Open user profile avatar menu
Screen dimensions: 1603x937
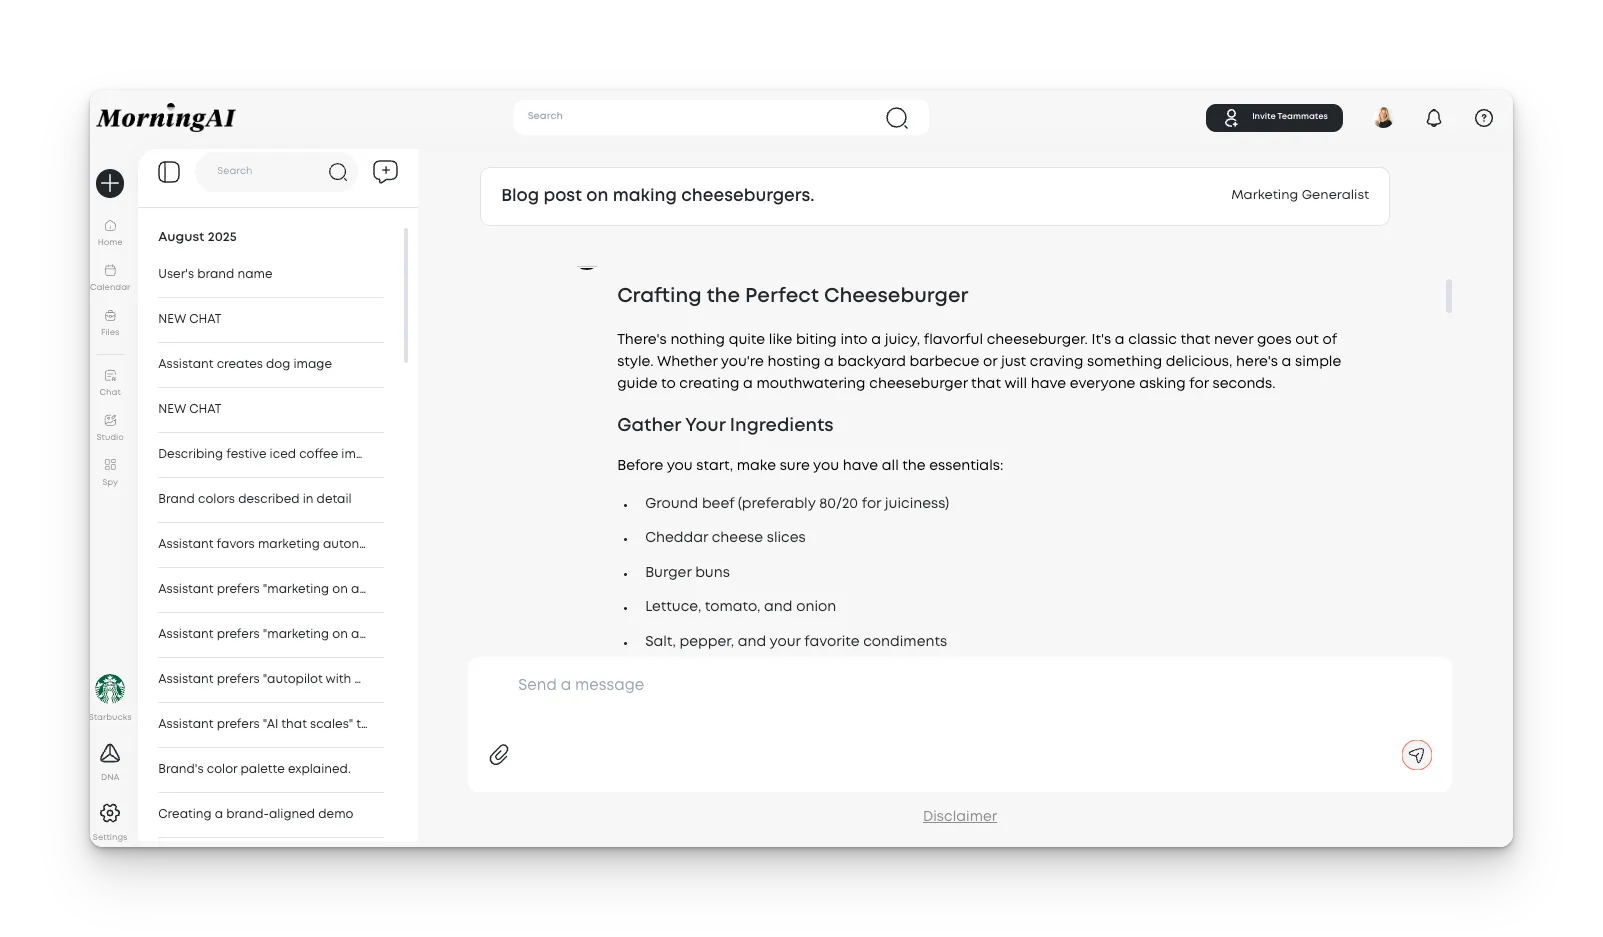tap(1383, 118)
